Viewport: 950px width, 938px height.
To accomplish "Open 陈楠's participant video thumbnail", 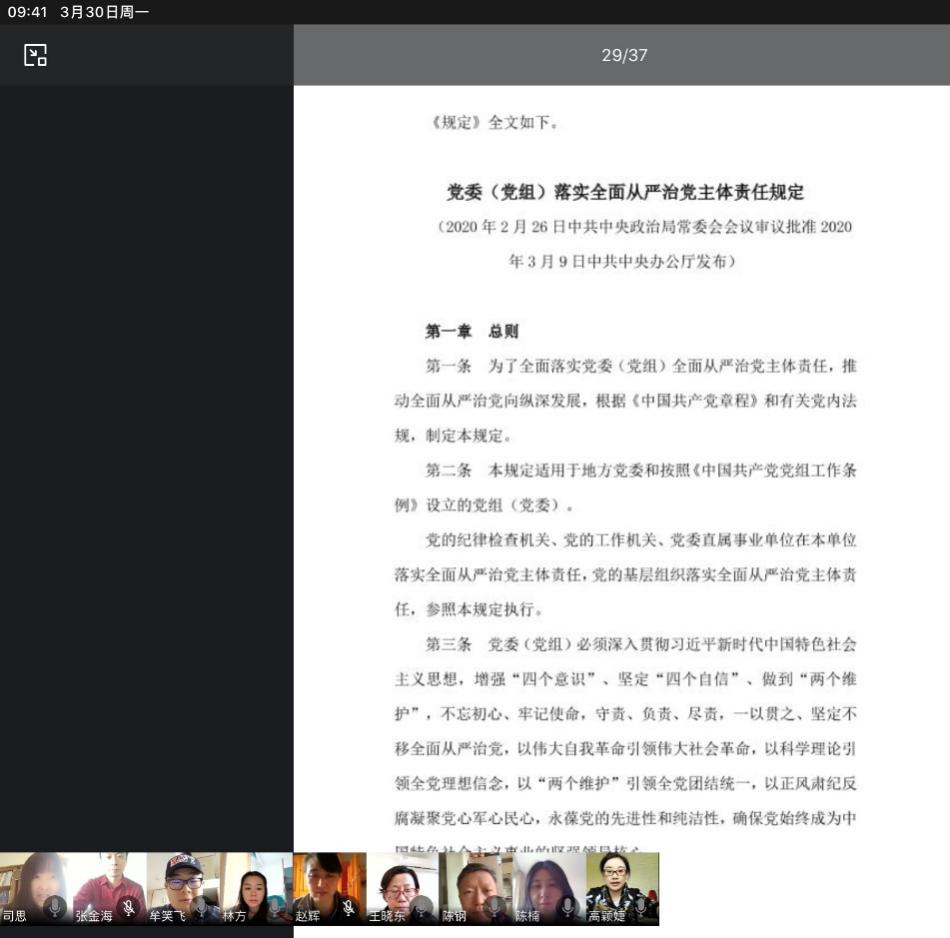I will click(550, 888).
